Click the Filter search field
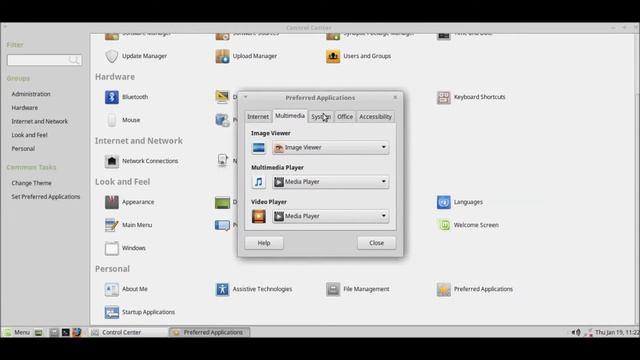 tap(44, 60)
